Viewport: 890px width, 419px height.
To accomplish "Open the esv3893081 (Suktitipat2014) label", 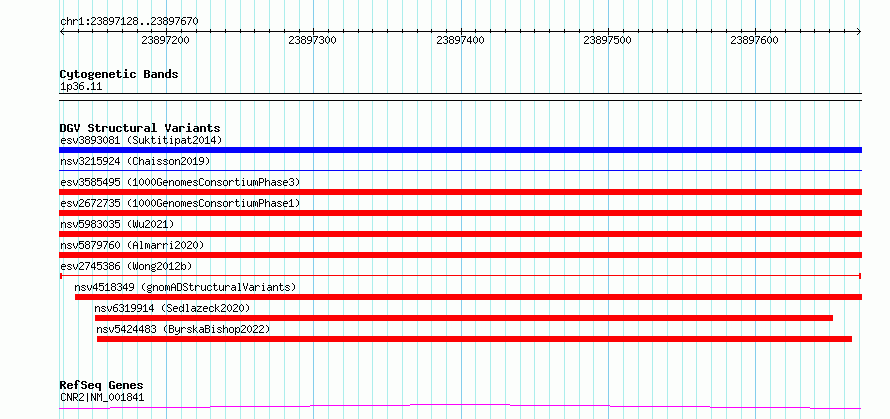I will click(141, 140).
